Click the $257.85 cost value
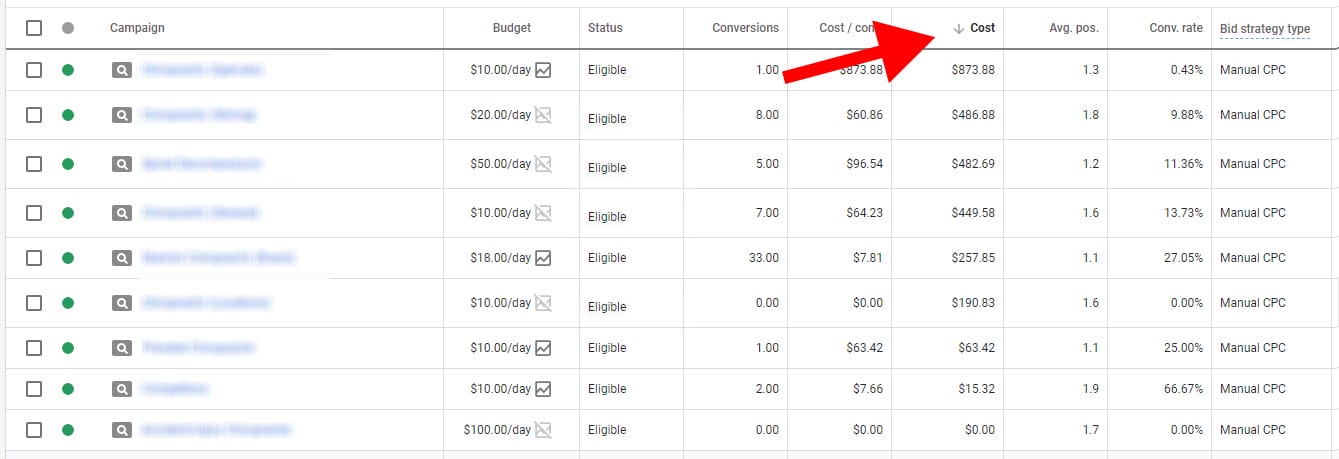This screenshot has width=1339, height=459. 973,258
